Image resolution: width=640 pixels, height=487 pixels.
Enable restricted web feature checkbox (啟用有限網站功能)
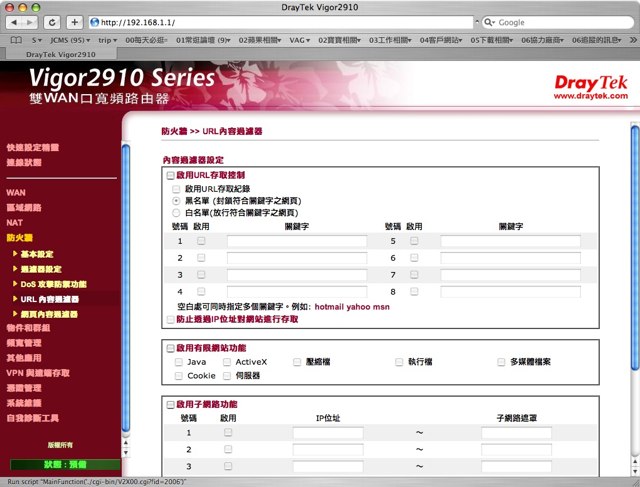[x=170, y=348]
